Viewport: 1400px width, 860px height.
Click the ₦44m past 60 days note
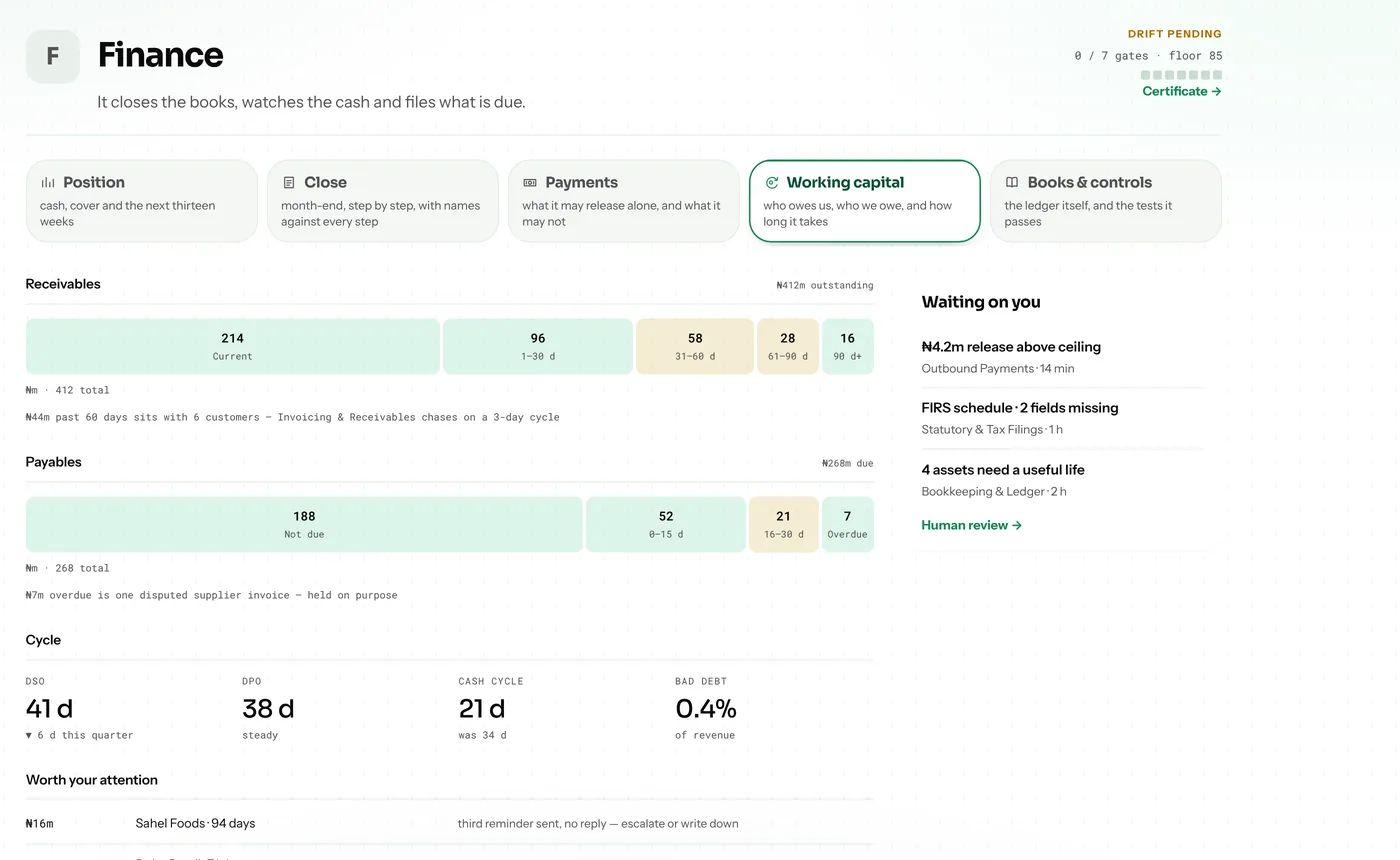click(293, 417)
